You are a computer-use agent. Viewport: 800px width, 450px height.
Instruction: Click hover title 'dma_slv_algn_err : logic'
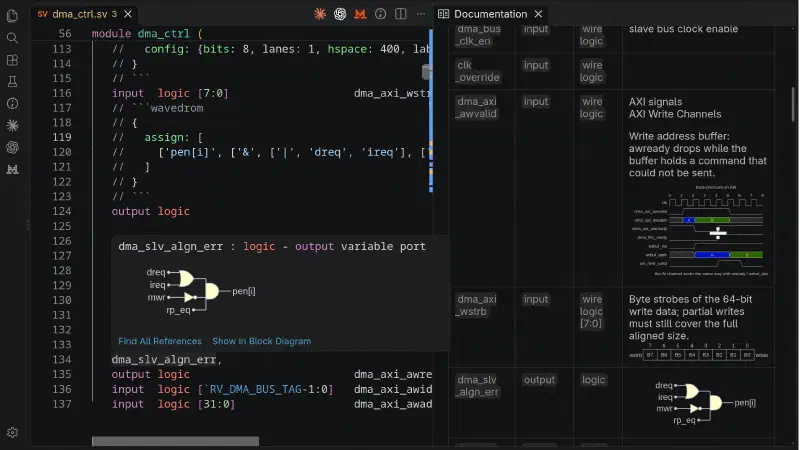pyautogui.click(x=196, y=246)
